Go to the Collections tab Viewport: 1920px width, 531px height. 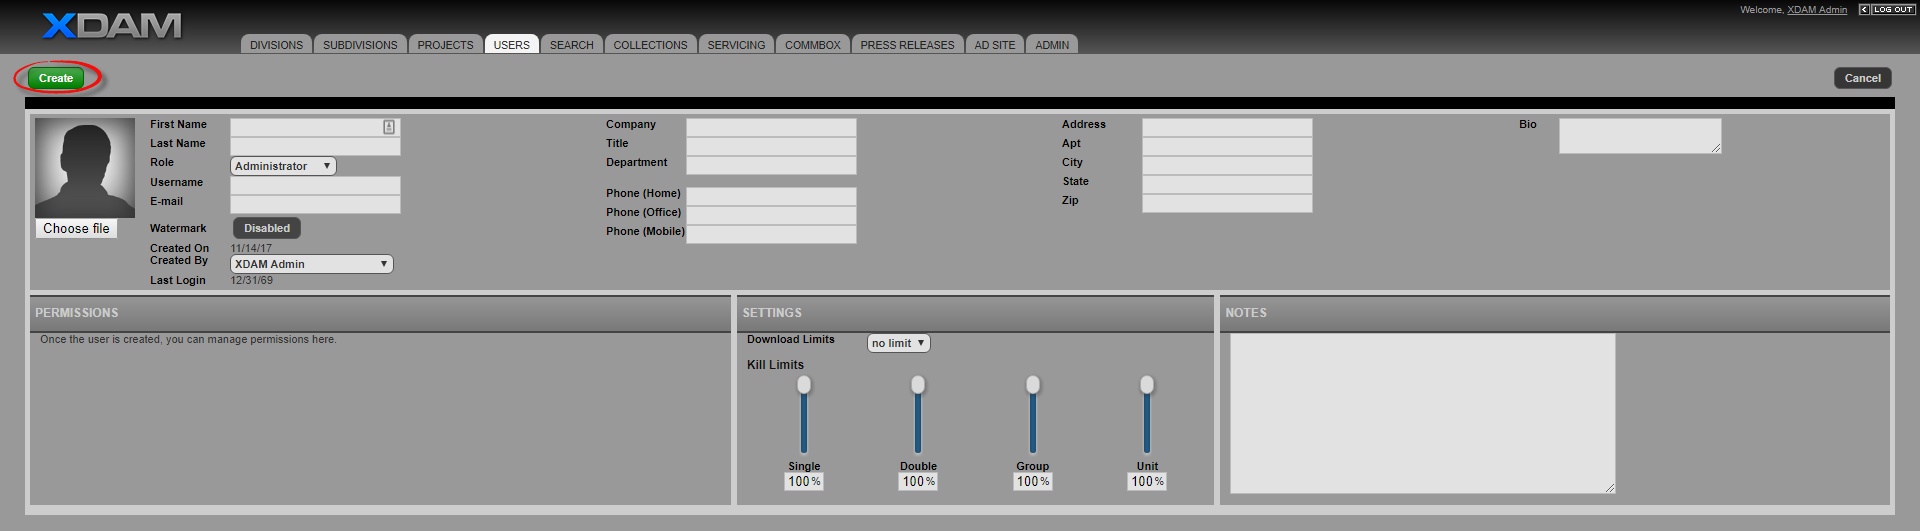[650, 45]
